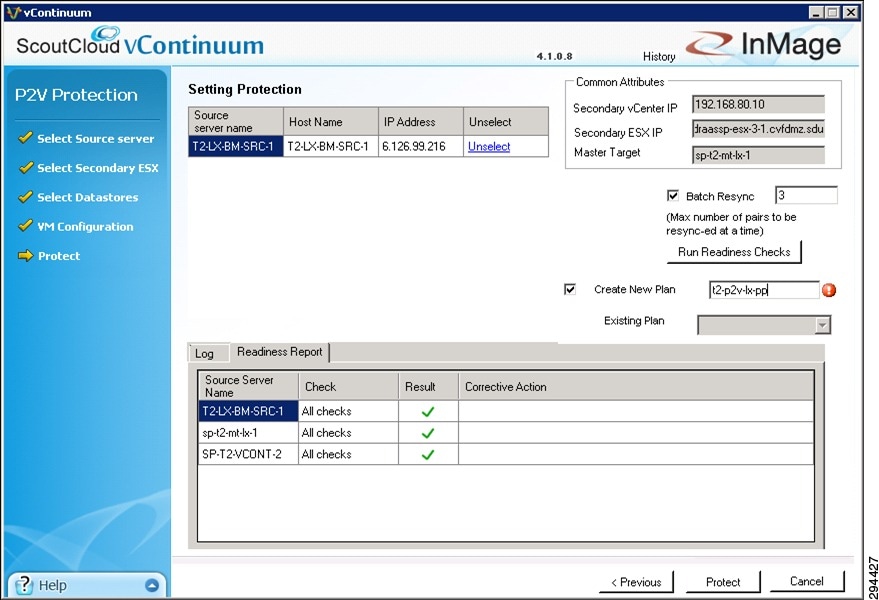Select the Select Source server step
The height and width of the screenshot is (600, 879).
[x=95, y=139]
